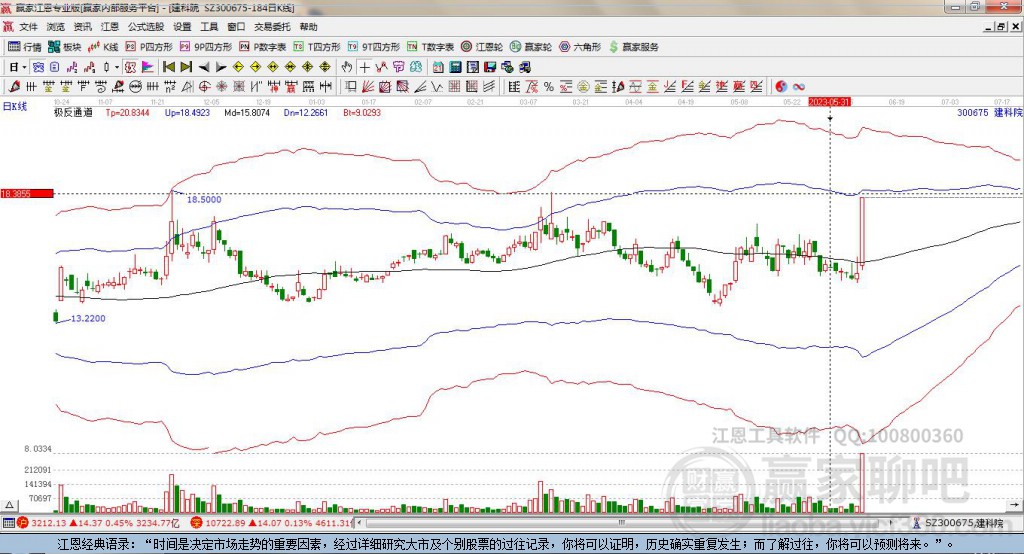Click the Up=18.4923 value
The image size is (1024, 554).
point(187,112)
